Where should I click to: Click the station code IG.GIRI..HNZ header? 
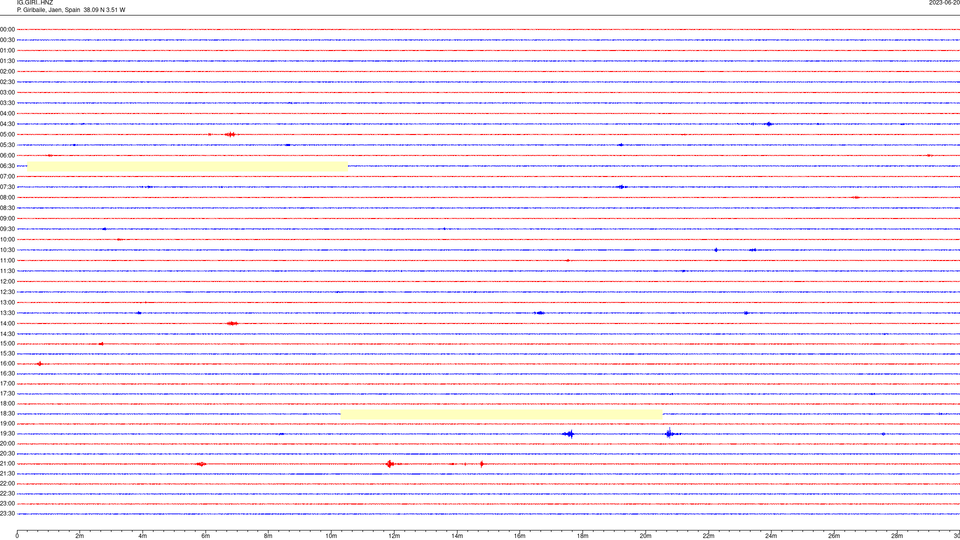(35, 3)
